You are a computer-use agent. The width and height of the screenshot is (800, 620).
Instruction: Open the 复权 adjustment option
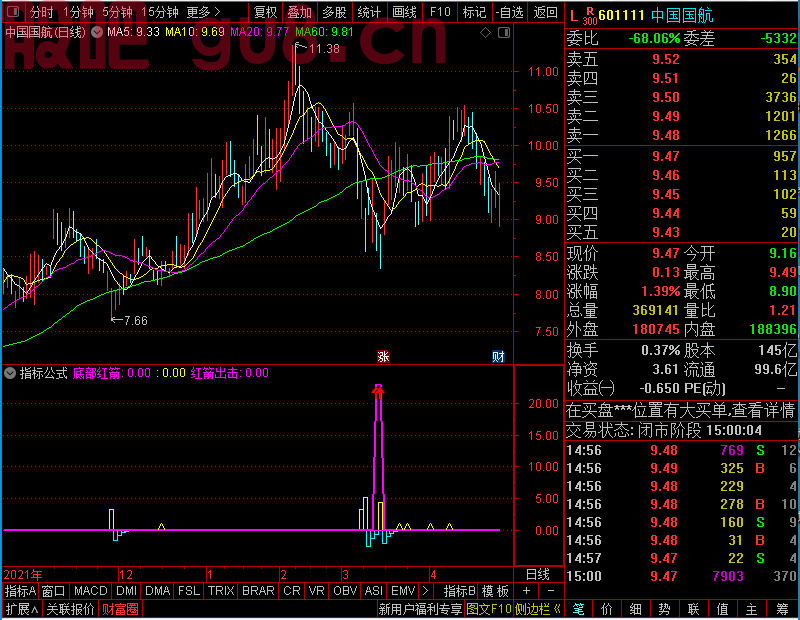point(265,12)
